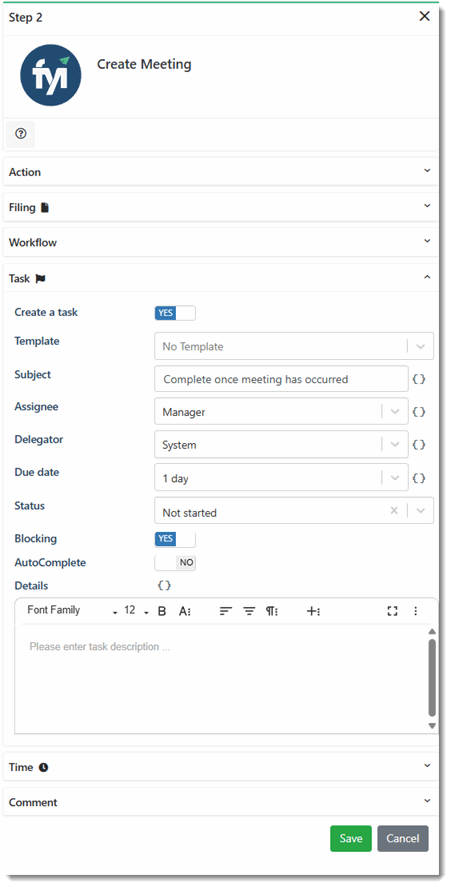Click the clock icon beside Time
The width and height of the screenshot is (451, 887).
point(44,767)
